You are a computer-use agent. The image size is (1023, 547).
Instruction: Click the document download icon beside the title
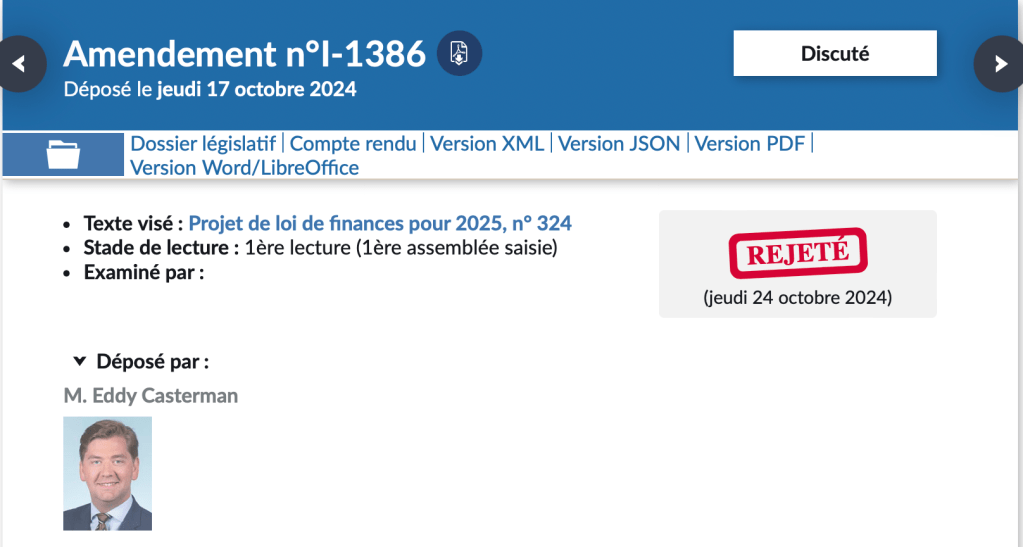pyautogui.click(x=459, y=53)
